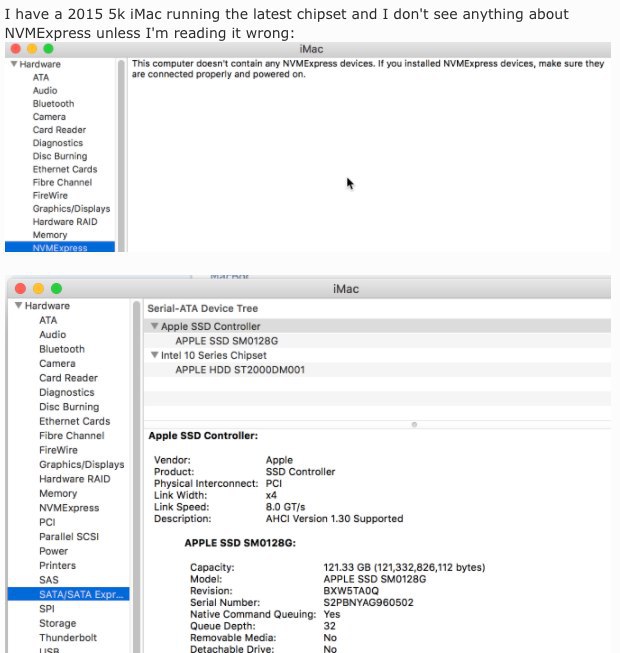Screen dimensions: 620x653
Task: Select Apple SSD Controller row in device tree
Action: [377, 326]
